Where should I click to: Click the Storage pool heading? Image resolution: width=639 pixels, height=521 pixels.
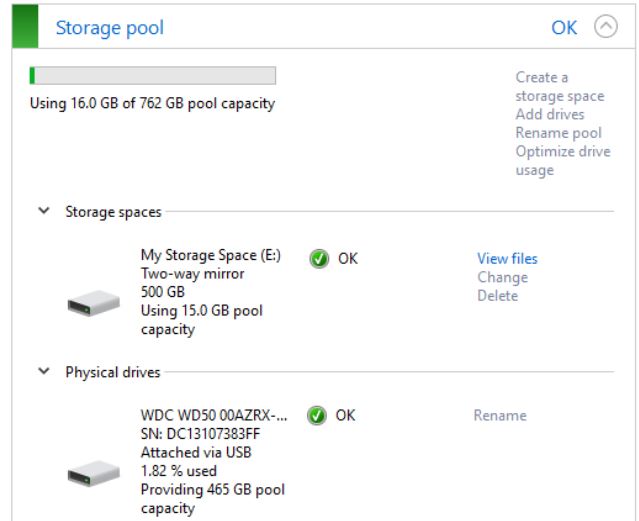[x=110, y=28]
